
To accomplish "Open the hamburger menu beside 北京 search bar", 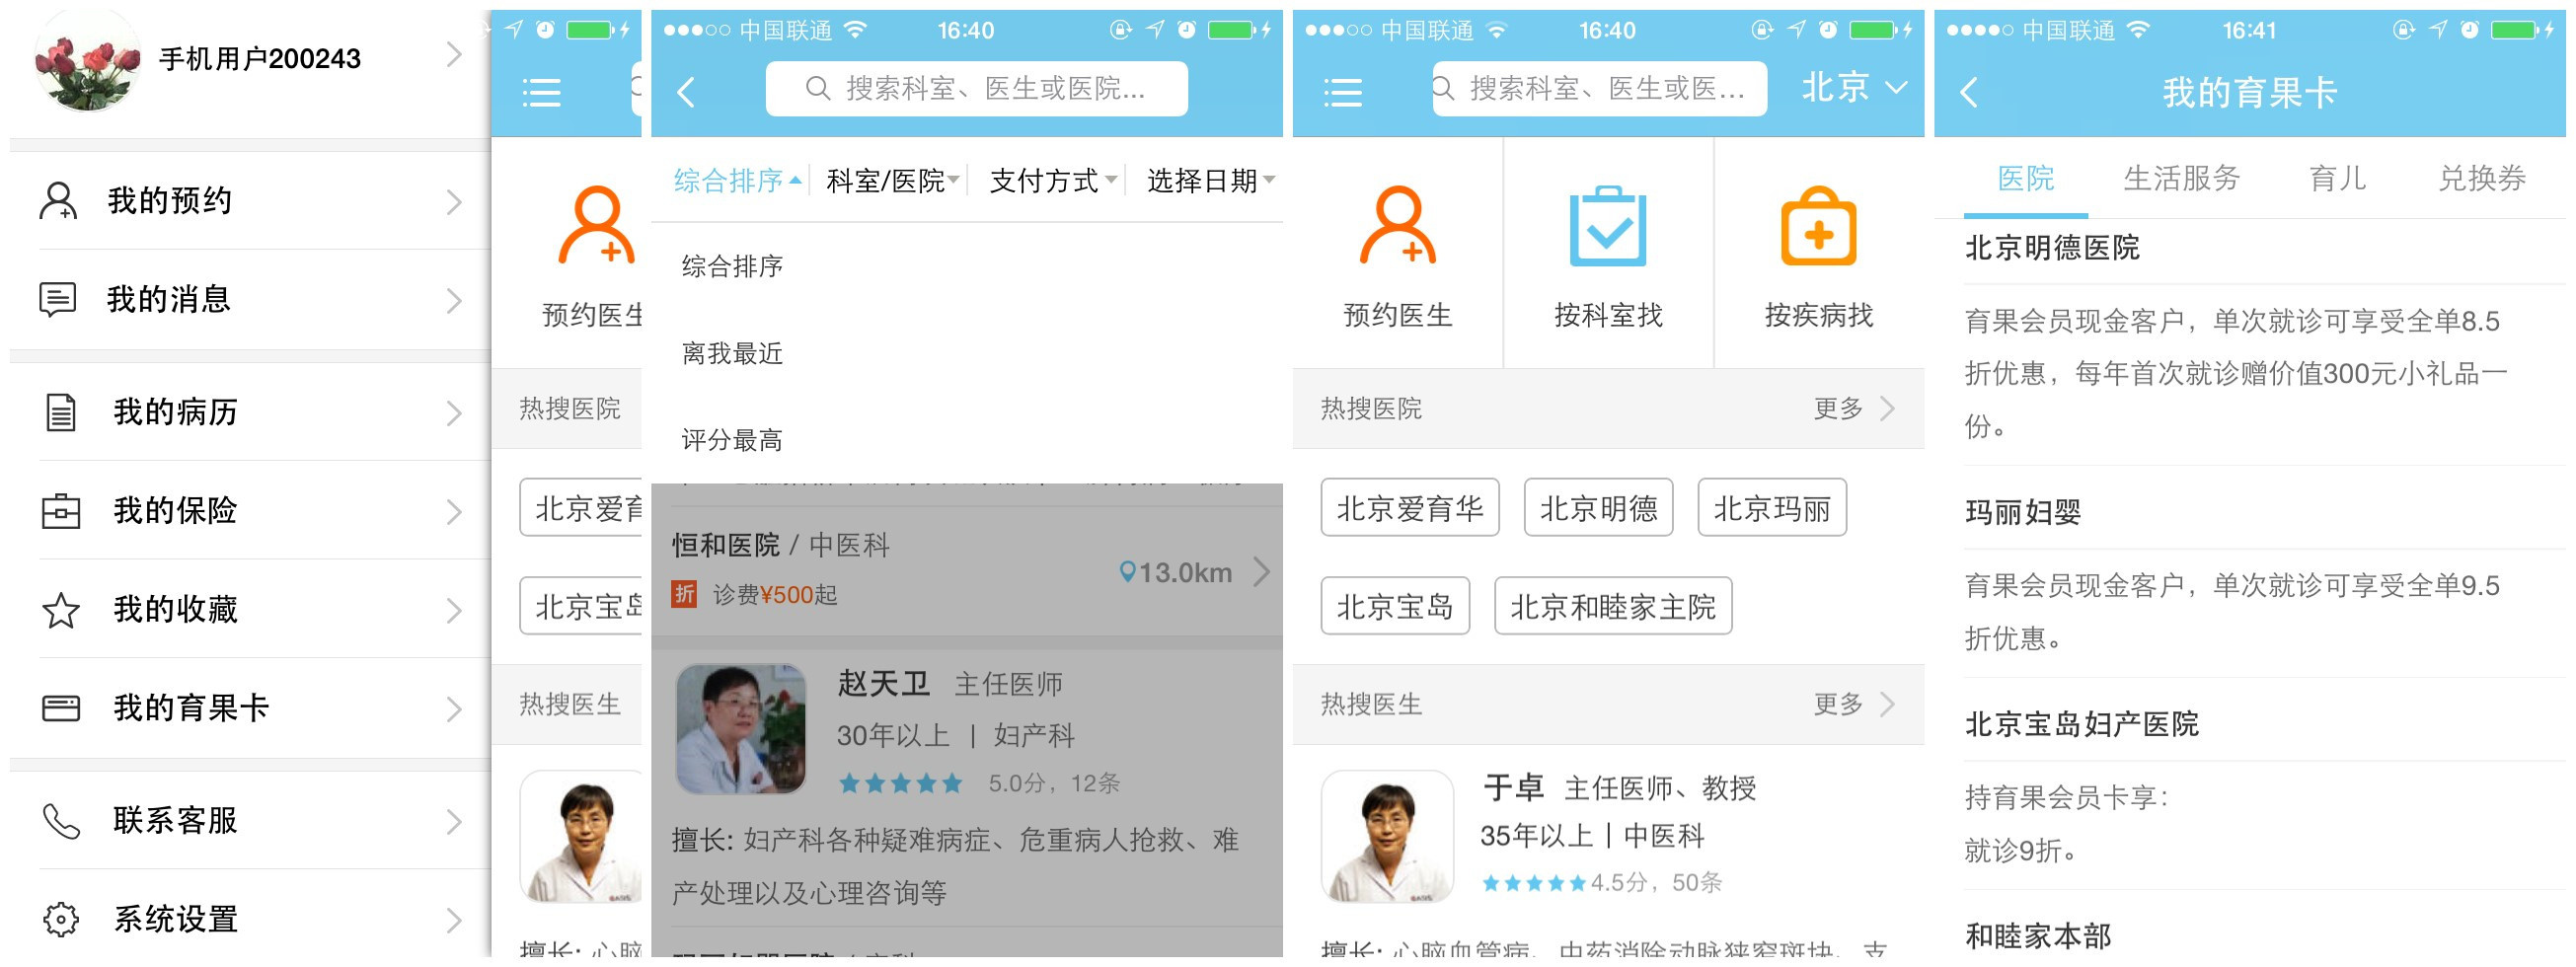I will [x=1342, y=92].
